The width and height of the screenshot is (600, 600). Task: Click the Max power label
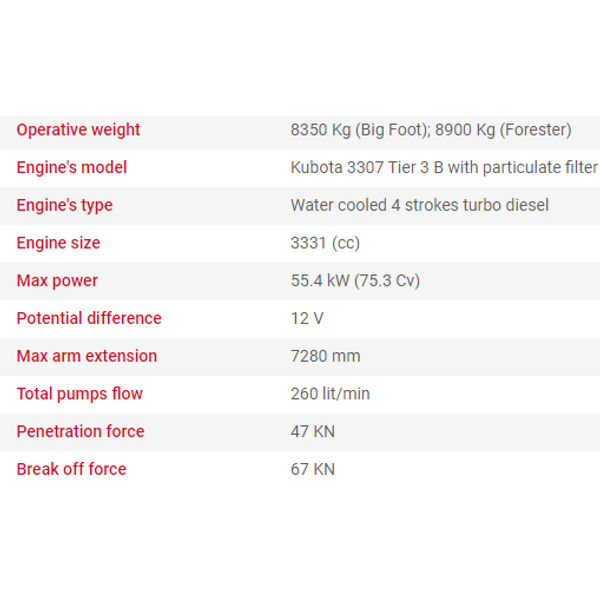pyautogui.click(x=57, y=281)
